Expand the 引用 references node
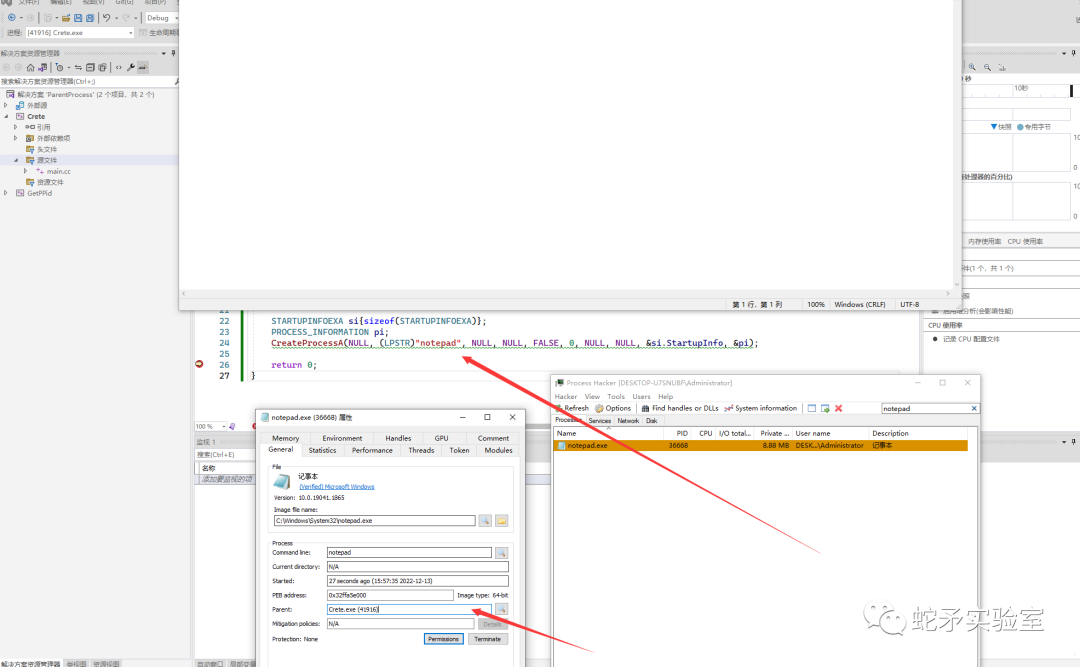This screenshot has width=1080, height=667. 16,127
